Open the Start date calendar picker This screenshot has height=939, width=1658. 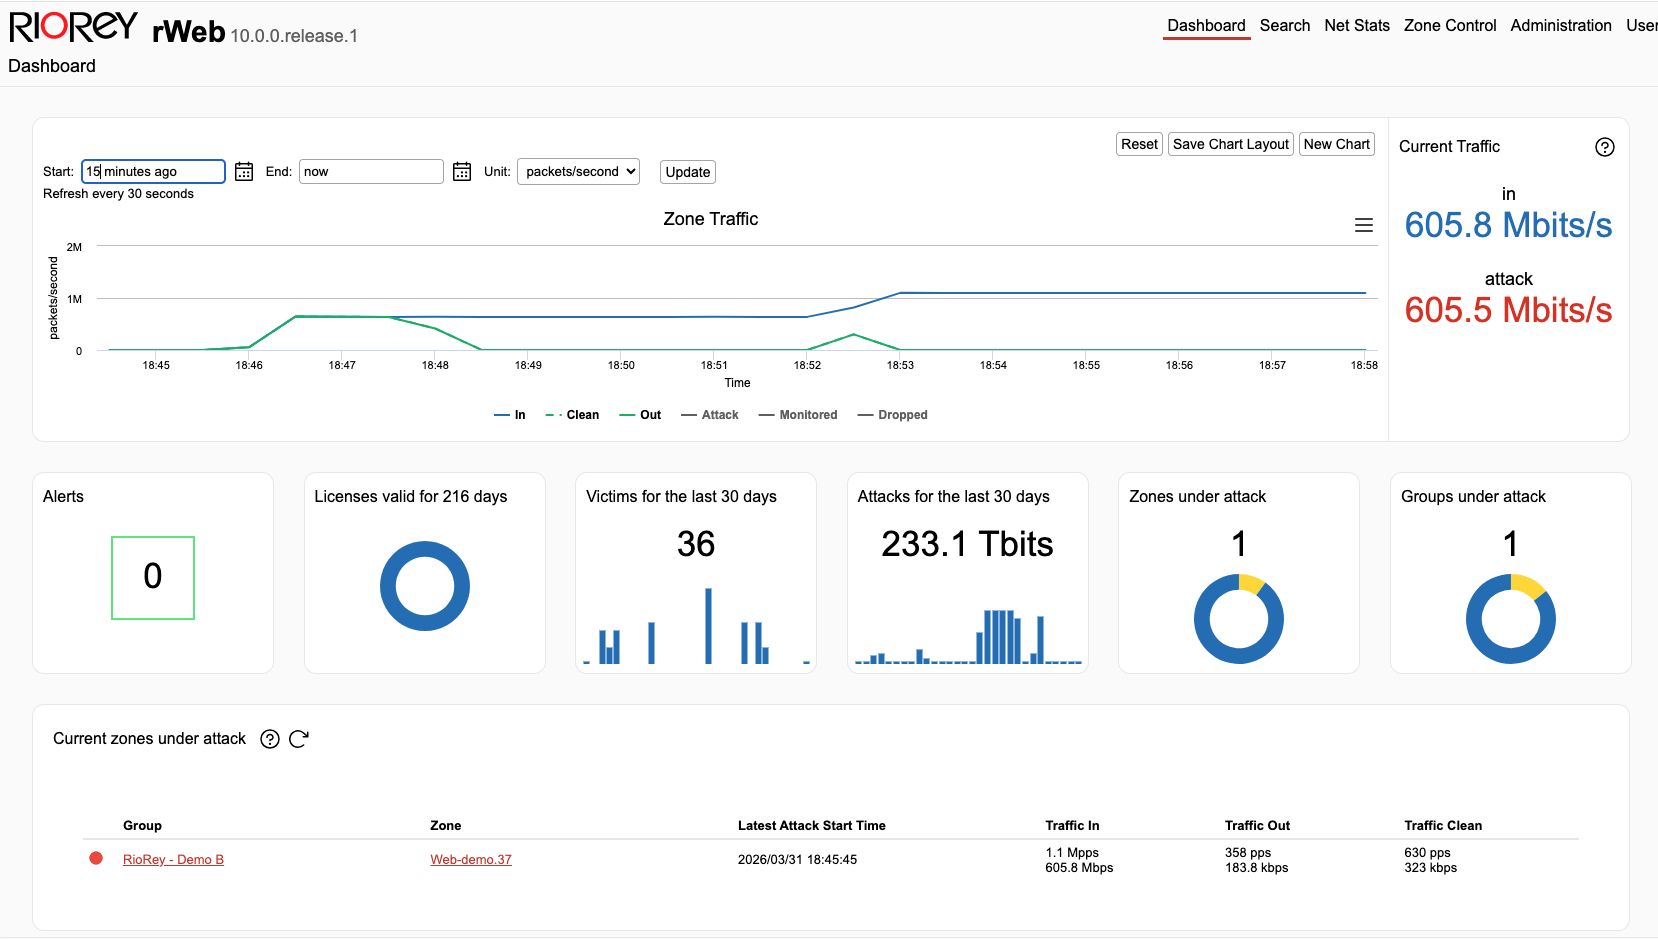(244, 171)
